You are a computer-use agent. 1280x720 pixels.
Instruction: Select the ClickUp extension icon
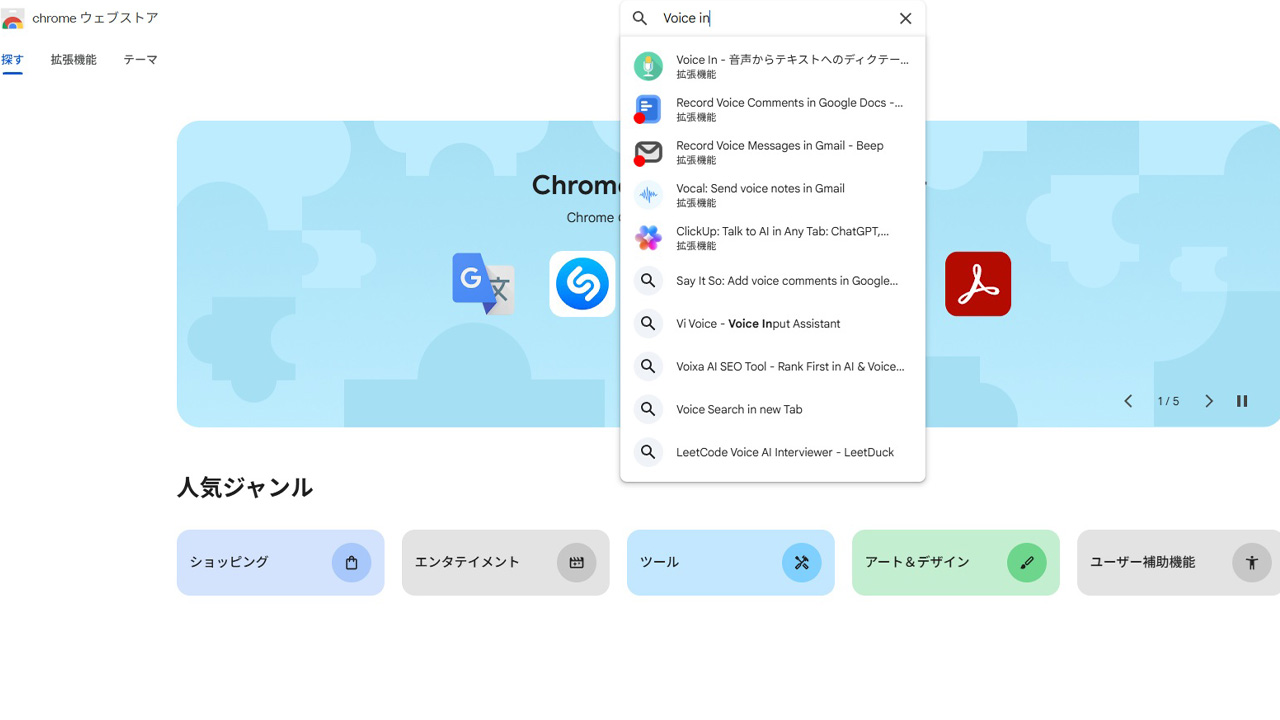(x=648, y=238)
